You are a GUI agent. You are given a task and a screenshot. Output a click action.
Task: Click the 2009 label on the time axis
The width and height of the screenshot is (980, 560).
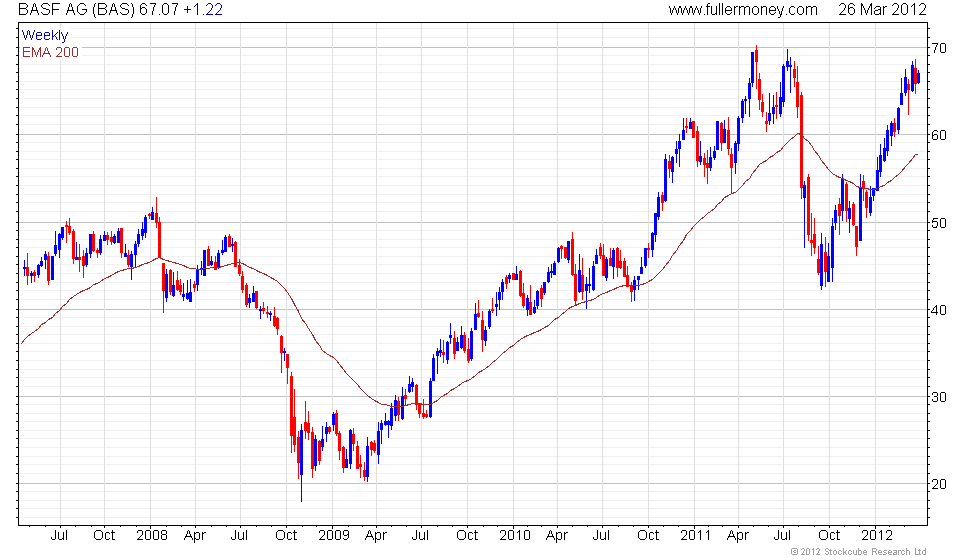tap(334, 536)
